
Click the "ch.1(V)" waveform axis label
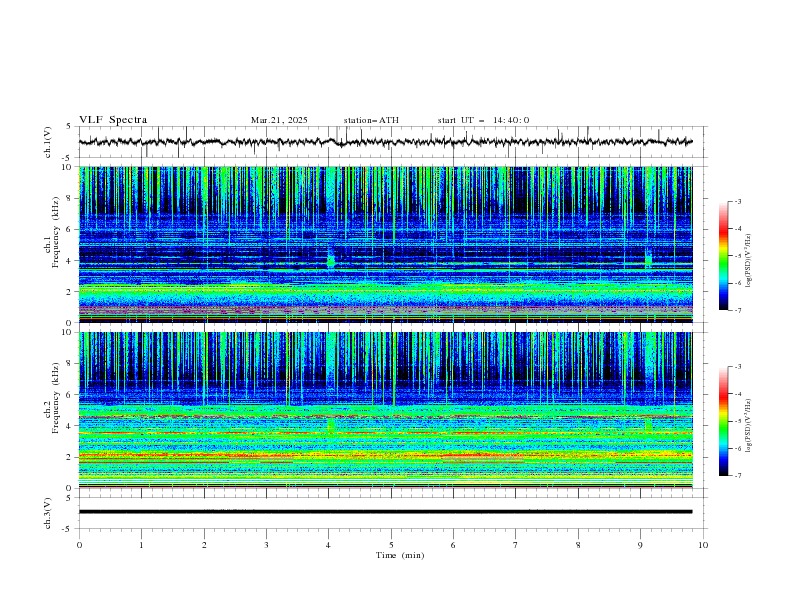click(48, 142)
